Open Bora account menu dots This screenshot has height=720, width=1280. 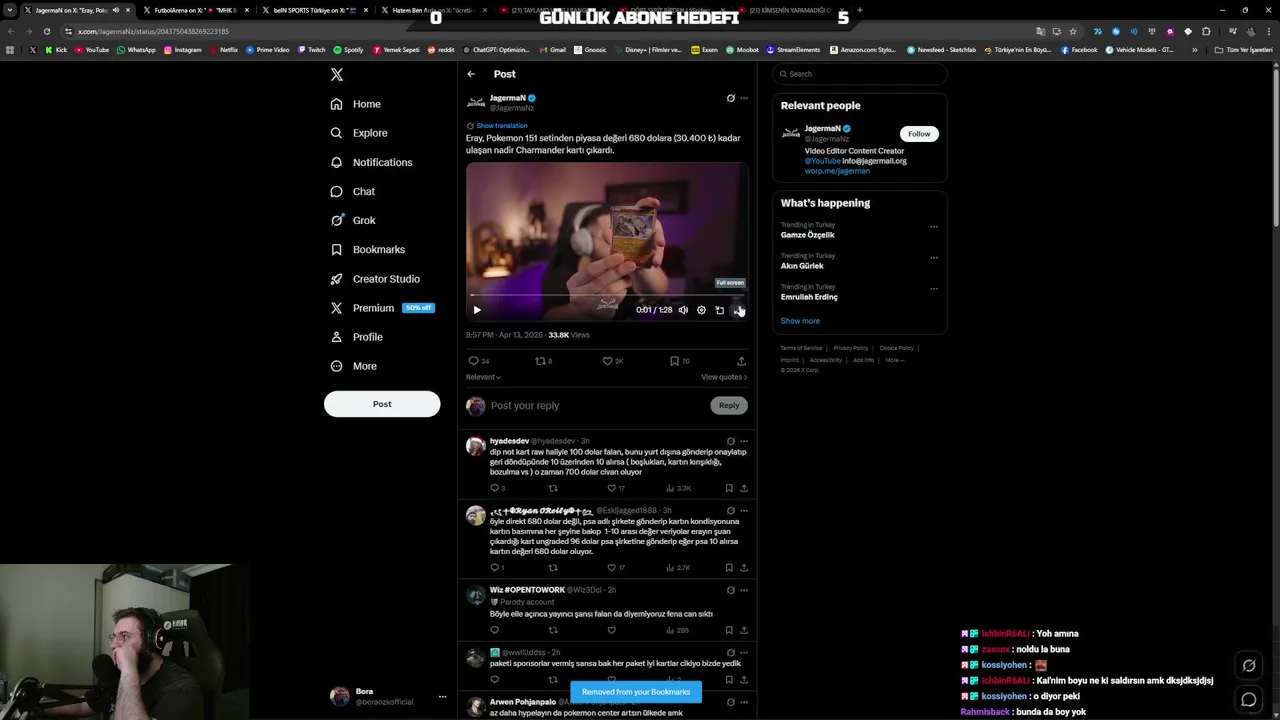coord(442,697)
